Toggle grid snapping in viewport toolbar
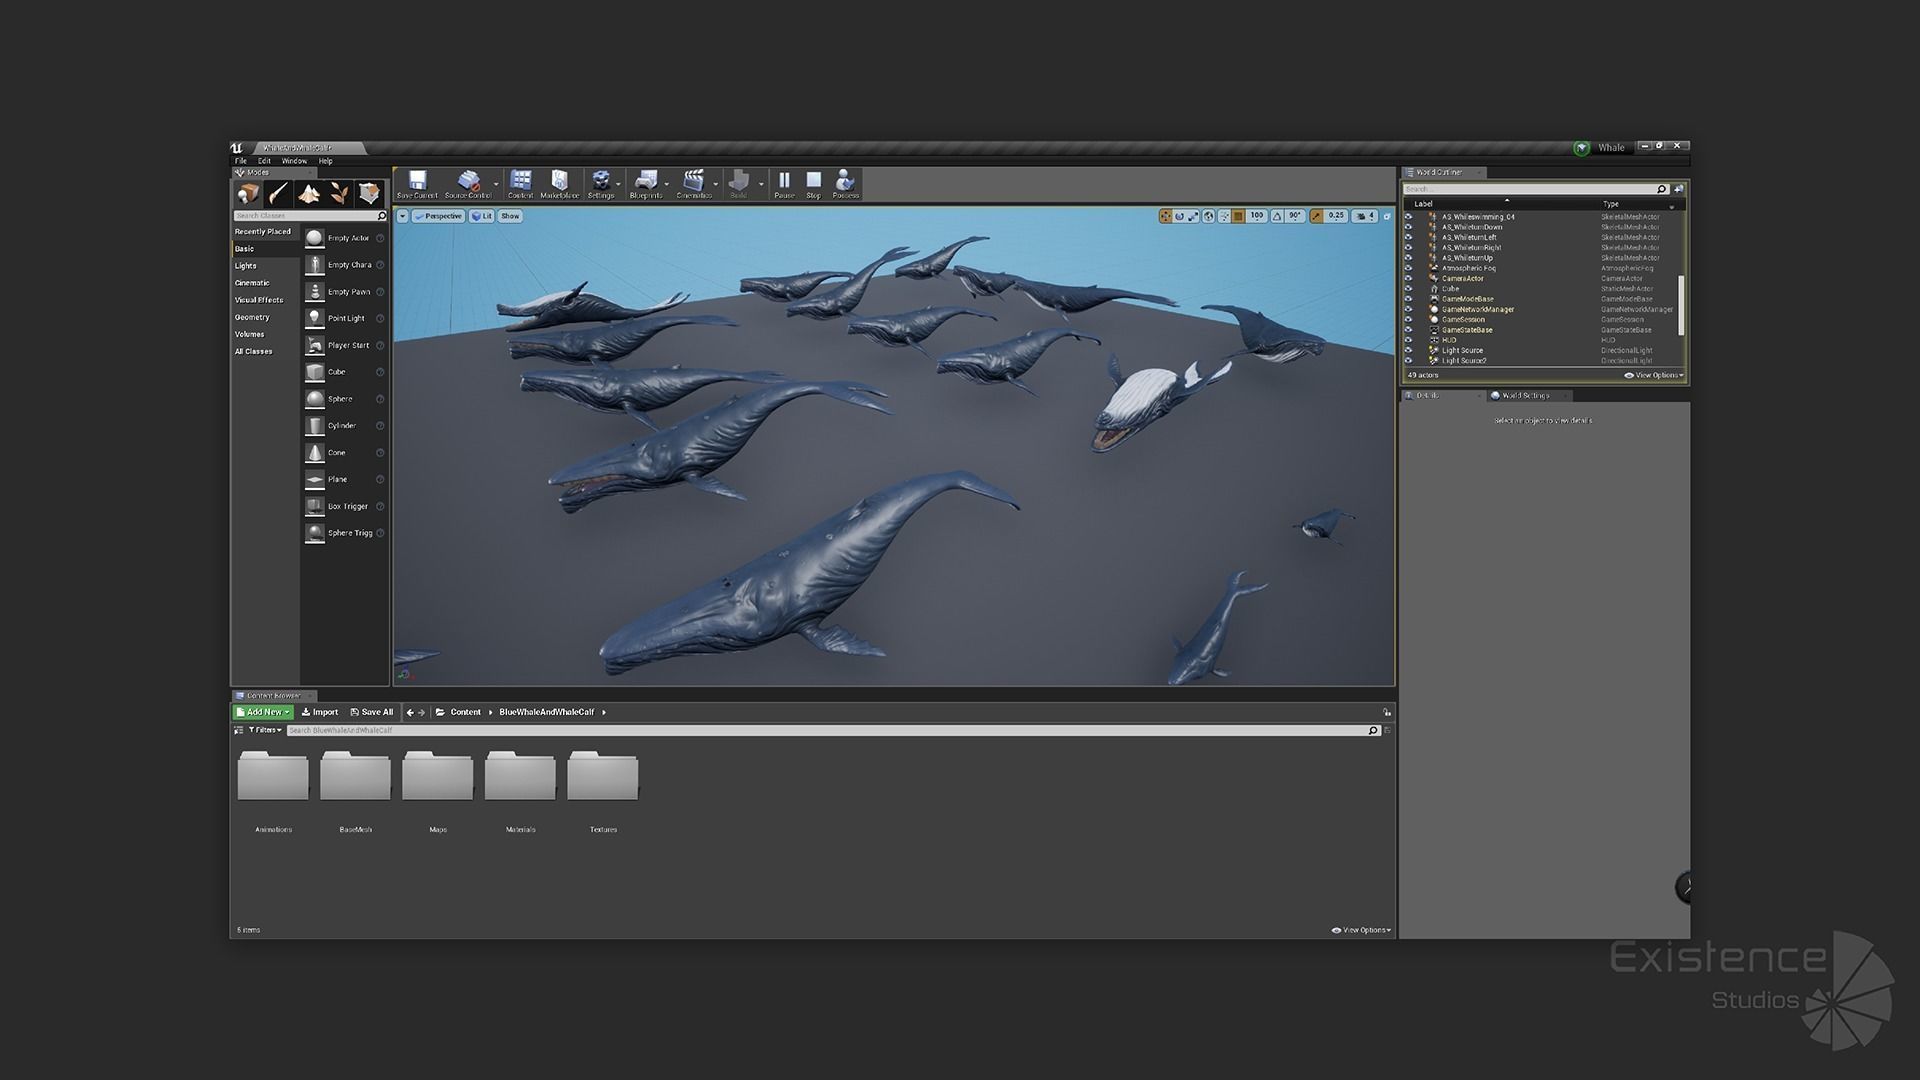This screenshot has height=1080, width=1920. [1238, 216]
